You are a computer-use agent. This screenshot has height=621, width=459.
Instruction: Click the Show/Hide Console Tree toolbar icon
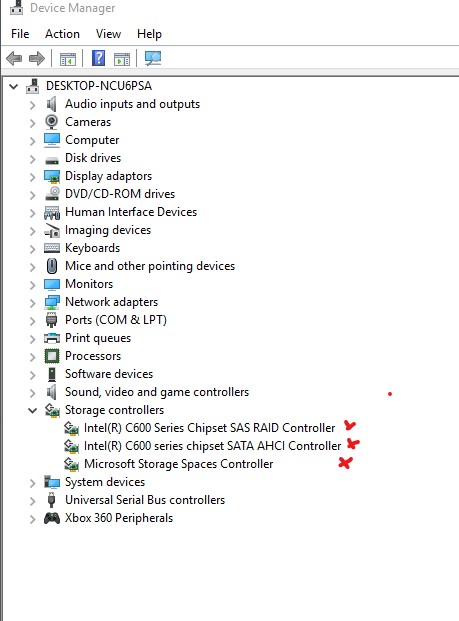coord(68,59)
